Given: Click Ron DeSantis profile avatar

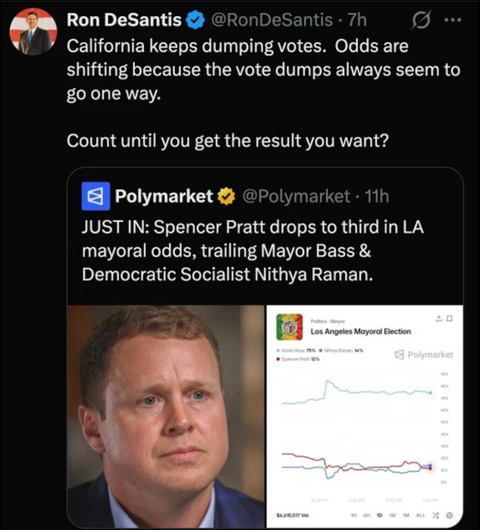Looking at the screenshot, I should click(x=33, y=32).
